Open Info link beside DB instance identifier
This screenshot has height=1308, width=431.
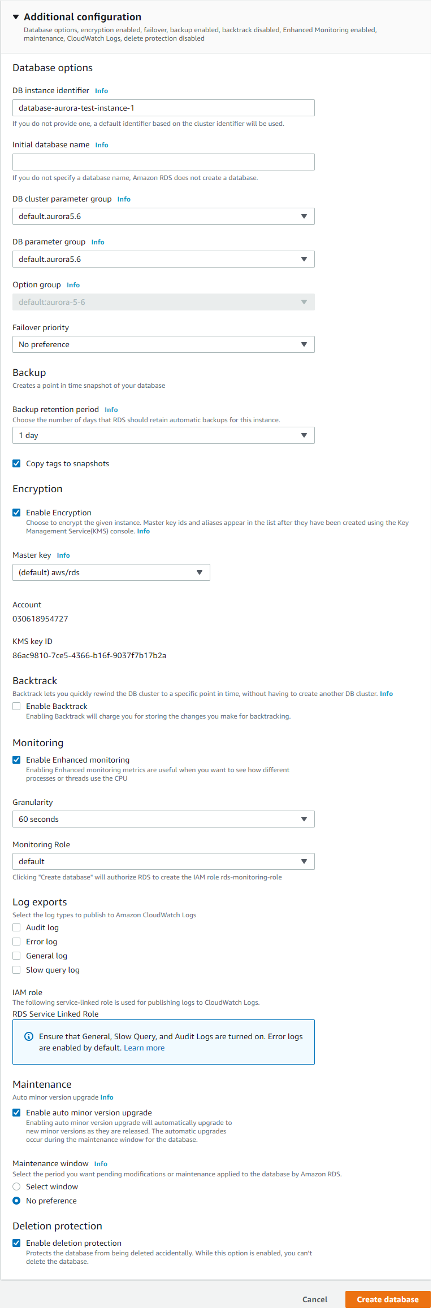coord(101,90)
